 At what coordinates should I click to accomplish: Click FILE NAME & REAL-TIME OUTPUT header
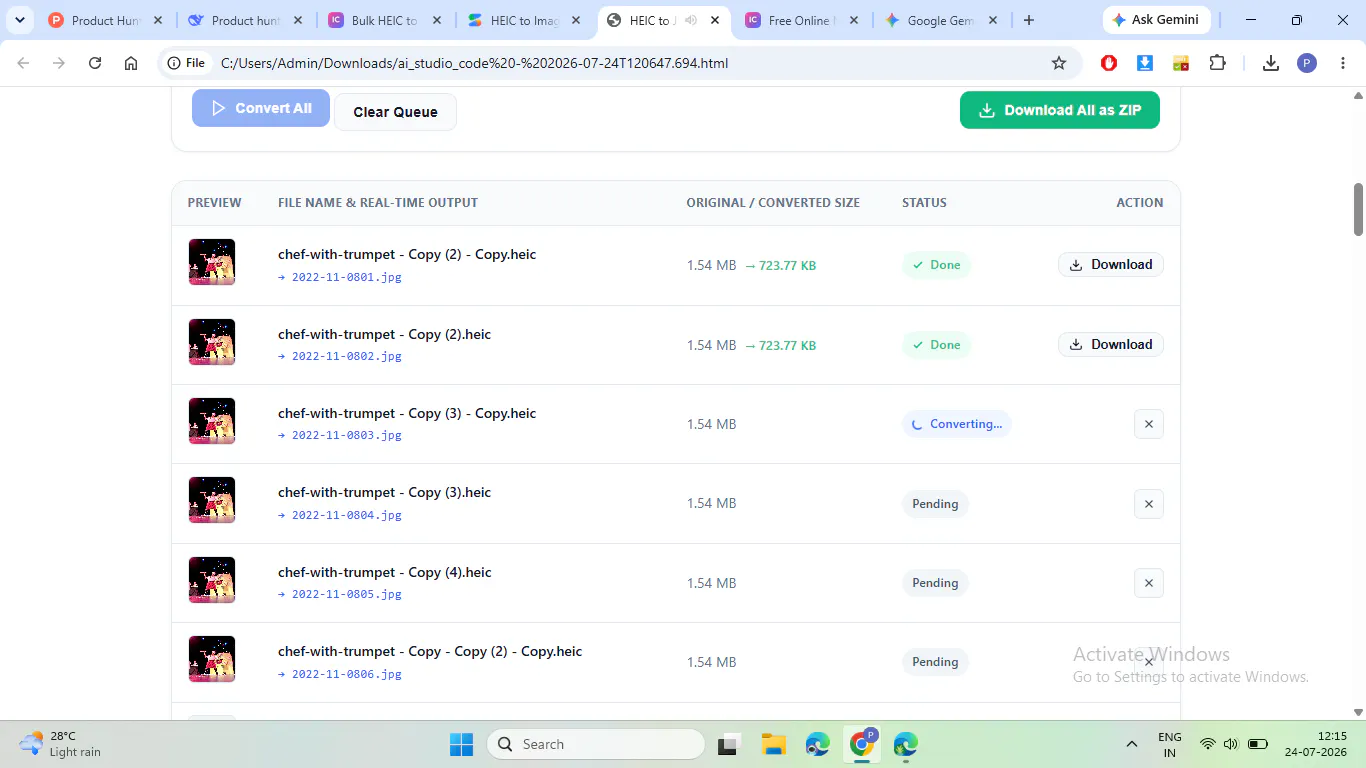click(x=378, y=202)
